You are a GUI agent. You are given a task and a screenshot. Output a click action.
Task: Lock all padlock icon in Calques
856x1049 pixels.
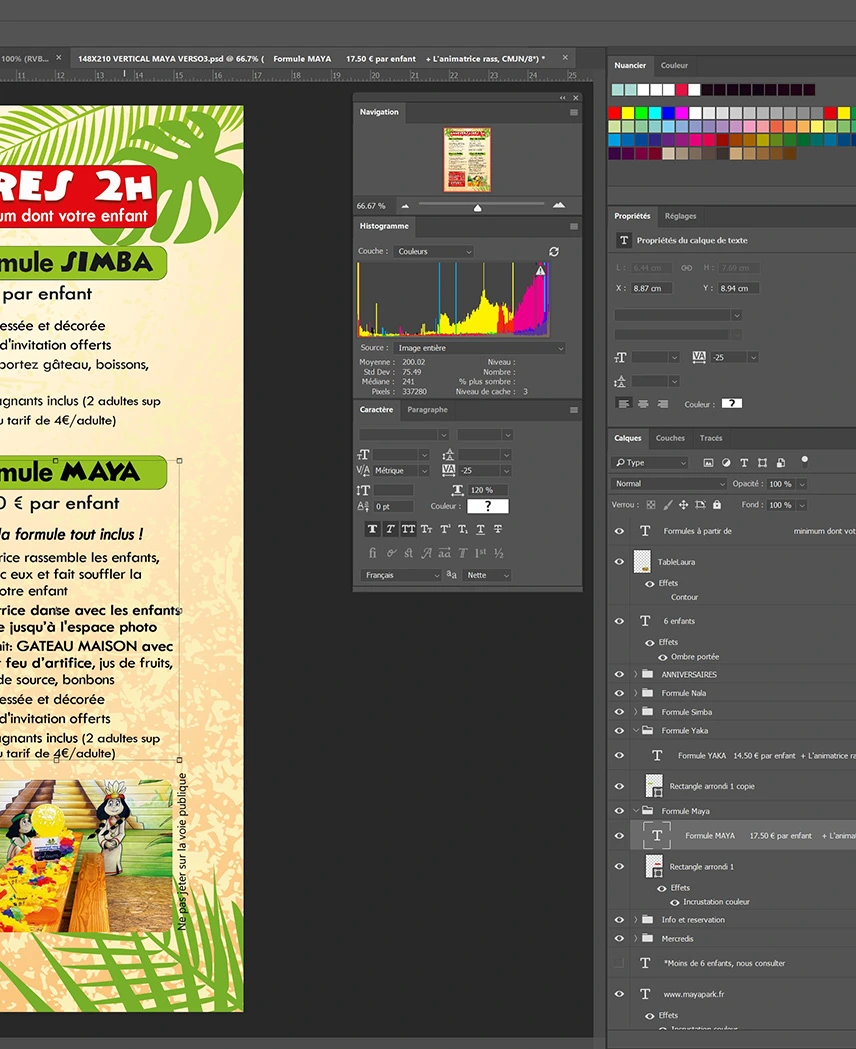pyautogui.click(x=717, y=505)
